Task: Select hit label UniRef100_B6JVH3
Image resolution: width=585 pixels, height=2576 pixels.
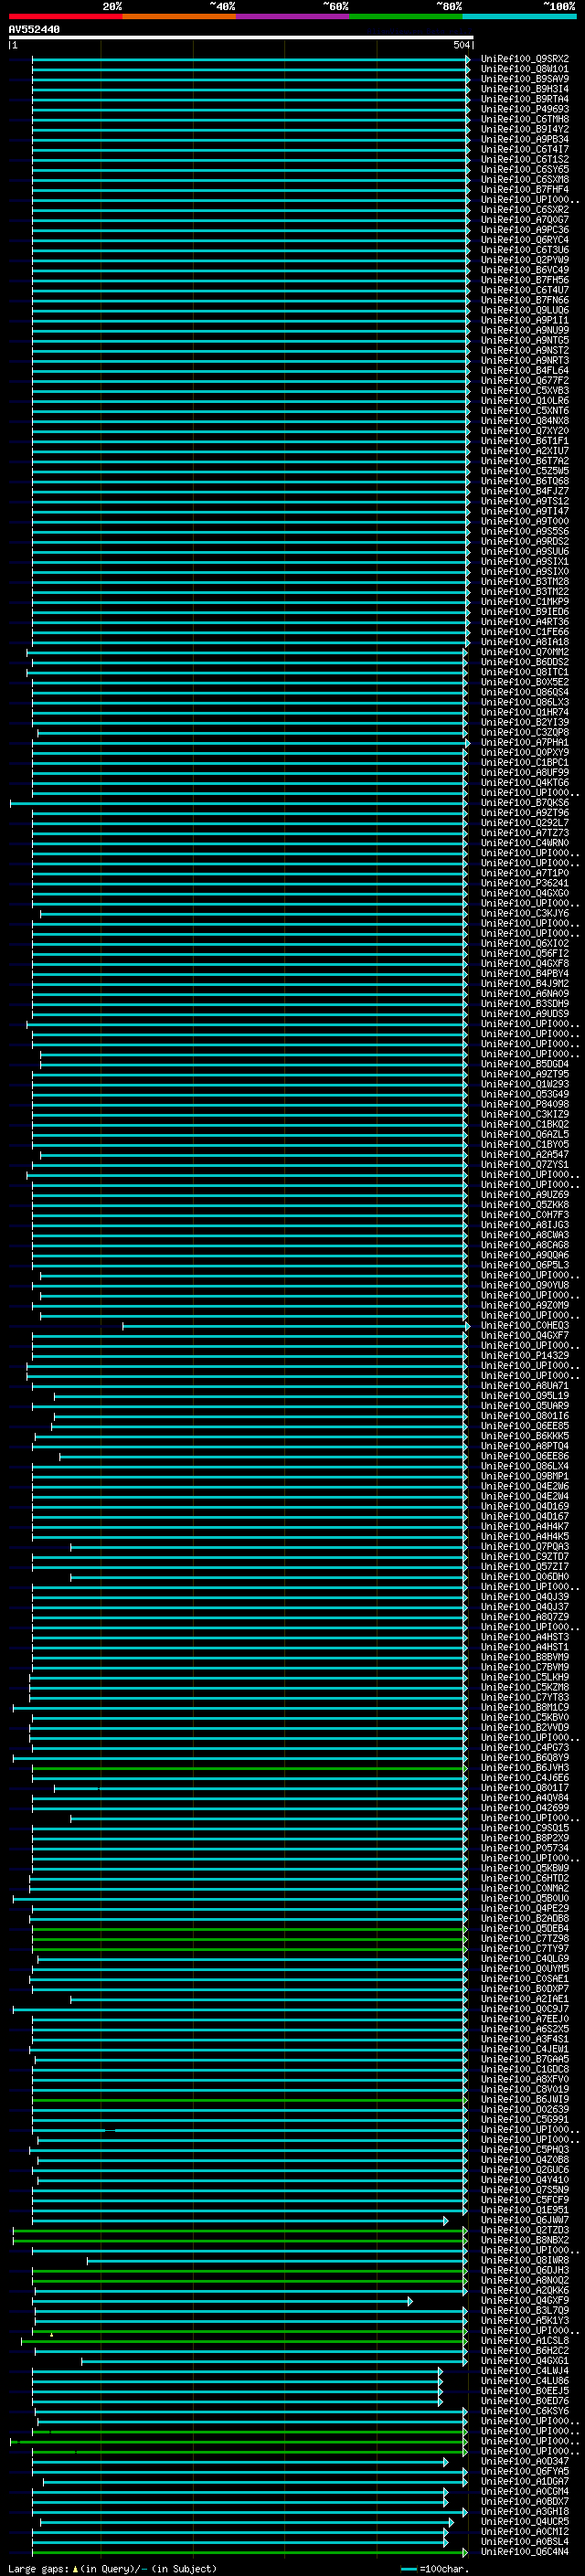Action: 524,1768
